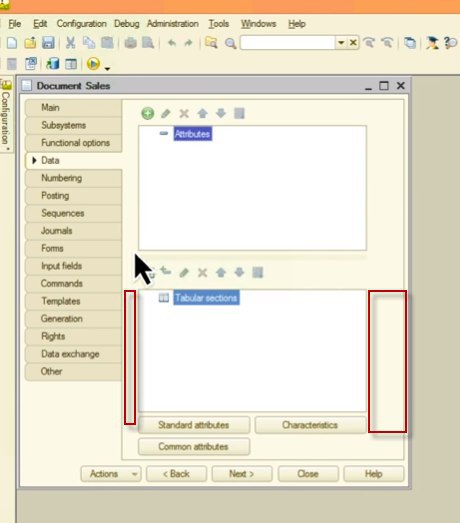Viewport: 460px width, 523px height.
Task: Click the Paste clipboard icon
Action: 107,43
